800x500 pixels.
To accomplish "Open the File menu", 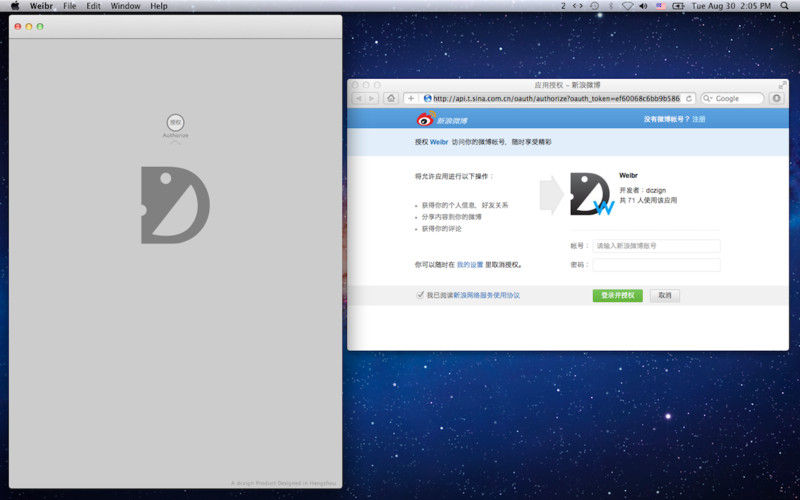I will point(69,6).
